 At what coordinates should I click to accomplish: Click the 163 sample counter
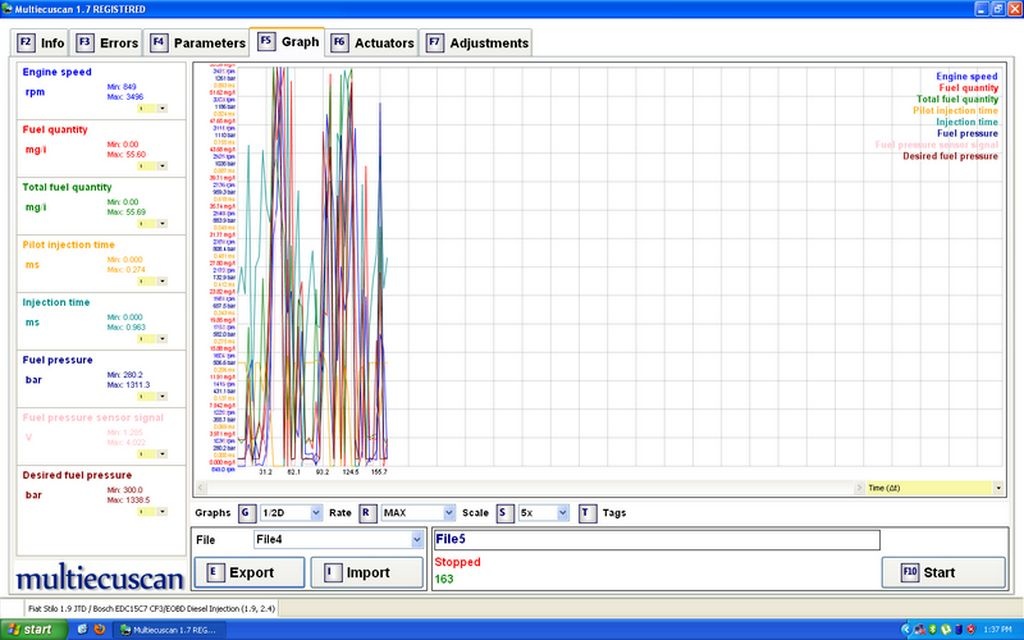(x=444, y=579)
